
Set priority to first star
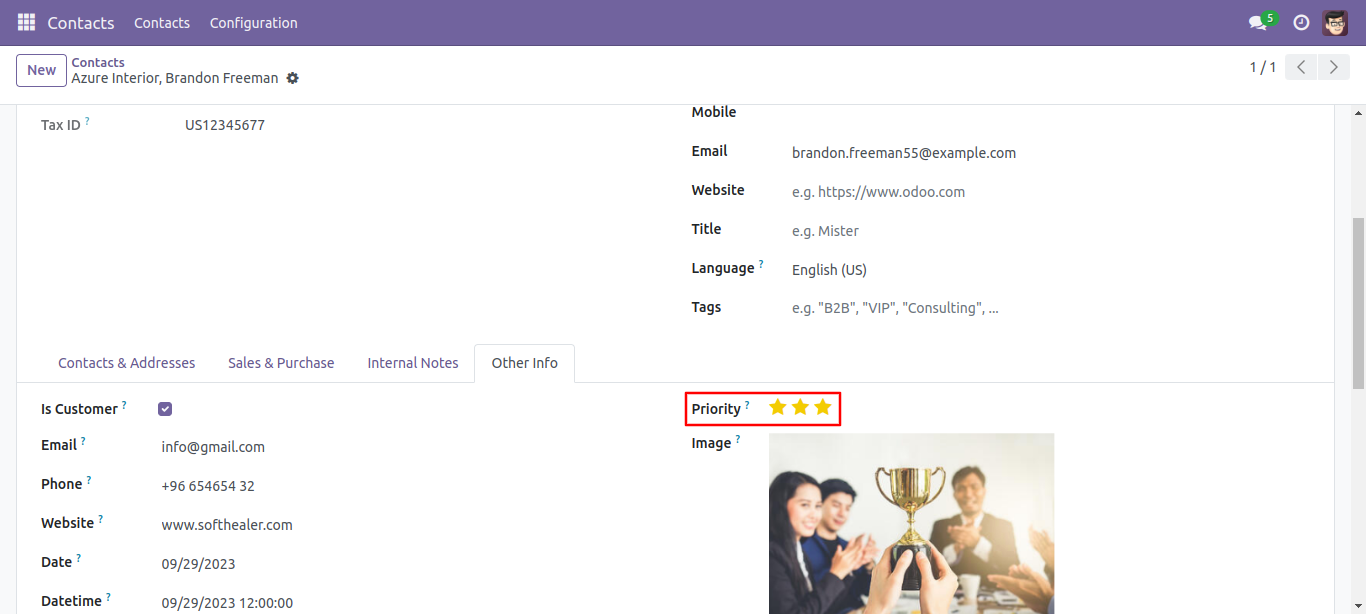[x=778, y=407]
